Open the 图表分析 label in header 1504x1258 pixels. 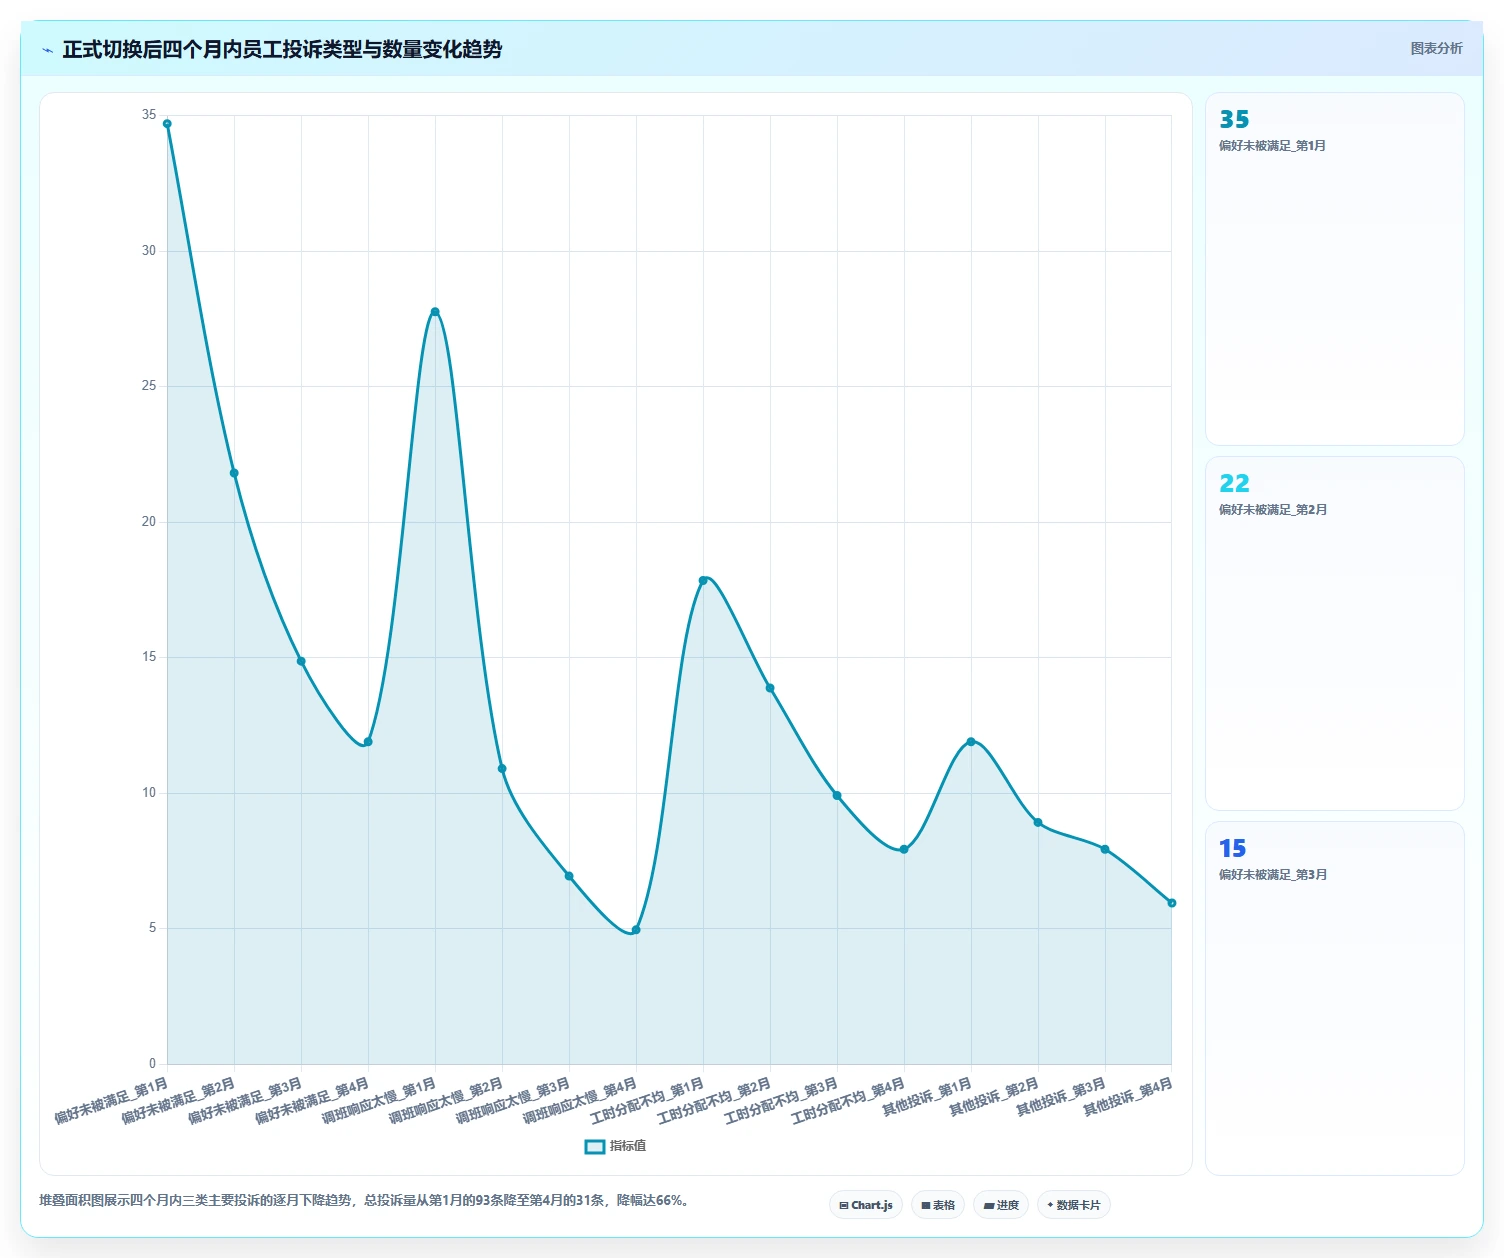(1436, 48)
